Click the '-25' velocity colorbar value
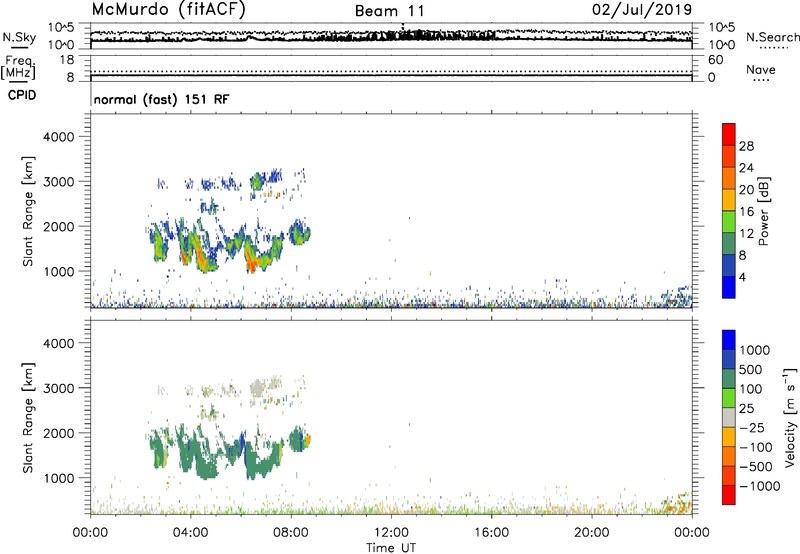The image size is (800, 554). tap(753, 428)
